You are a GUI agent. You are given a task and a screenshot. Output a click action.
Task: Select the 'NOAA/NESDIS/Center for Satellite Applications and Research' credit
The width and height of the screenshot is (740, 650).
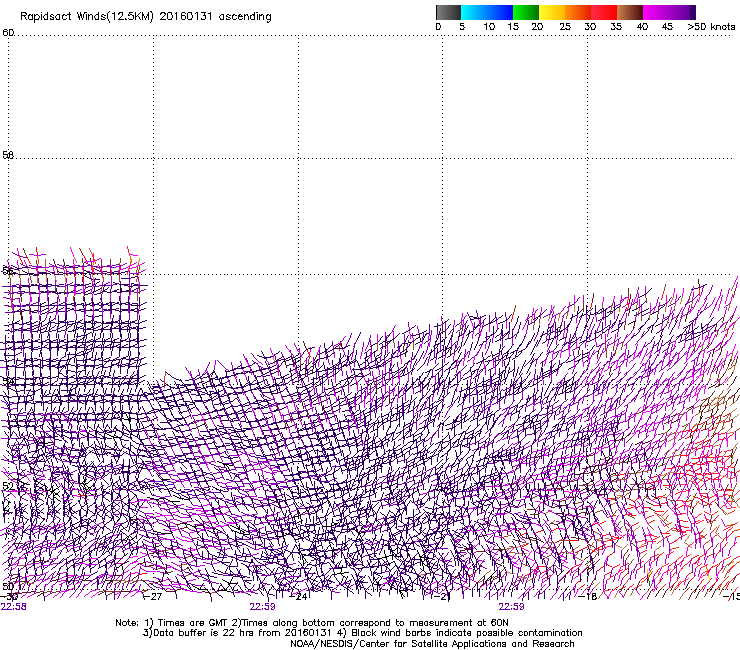[432, 644]
